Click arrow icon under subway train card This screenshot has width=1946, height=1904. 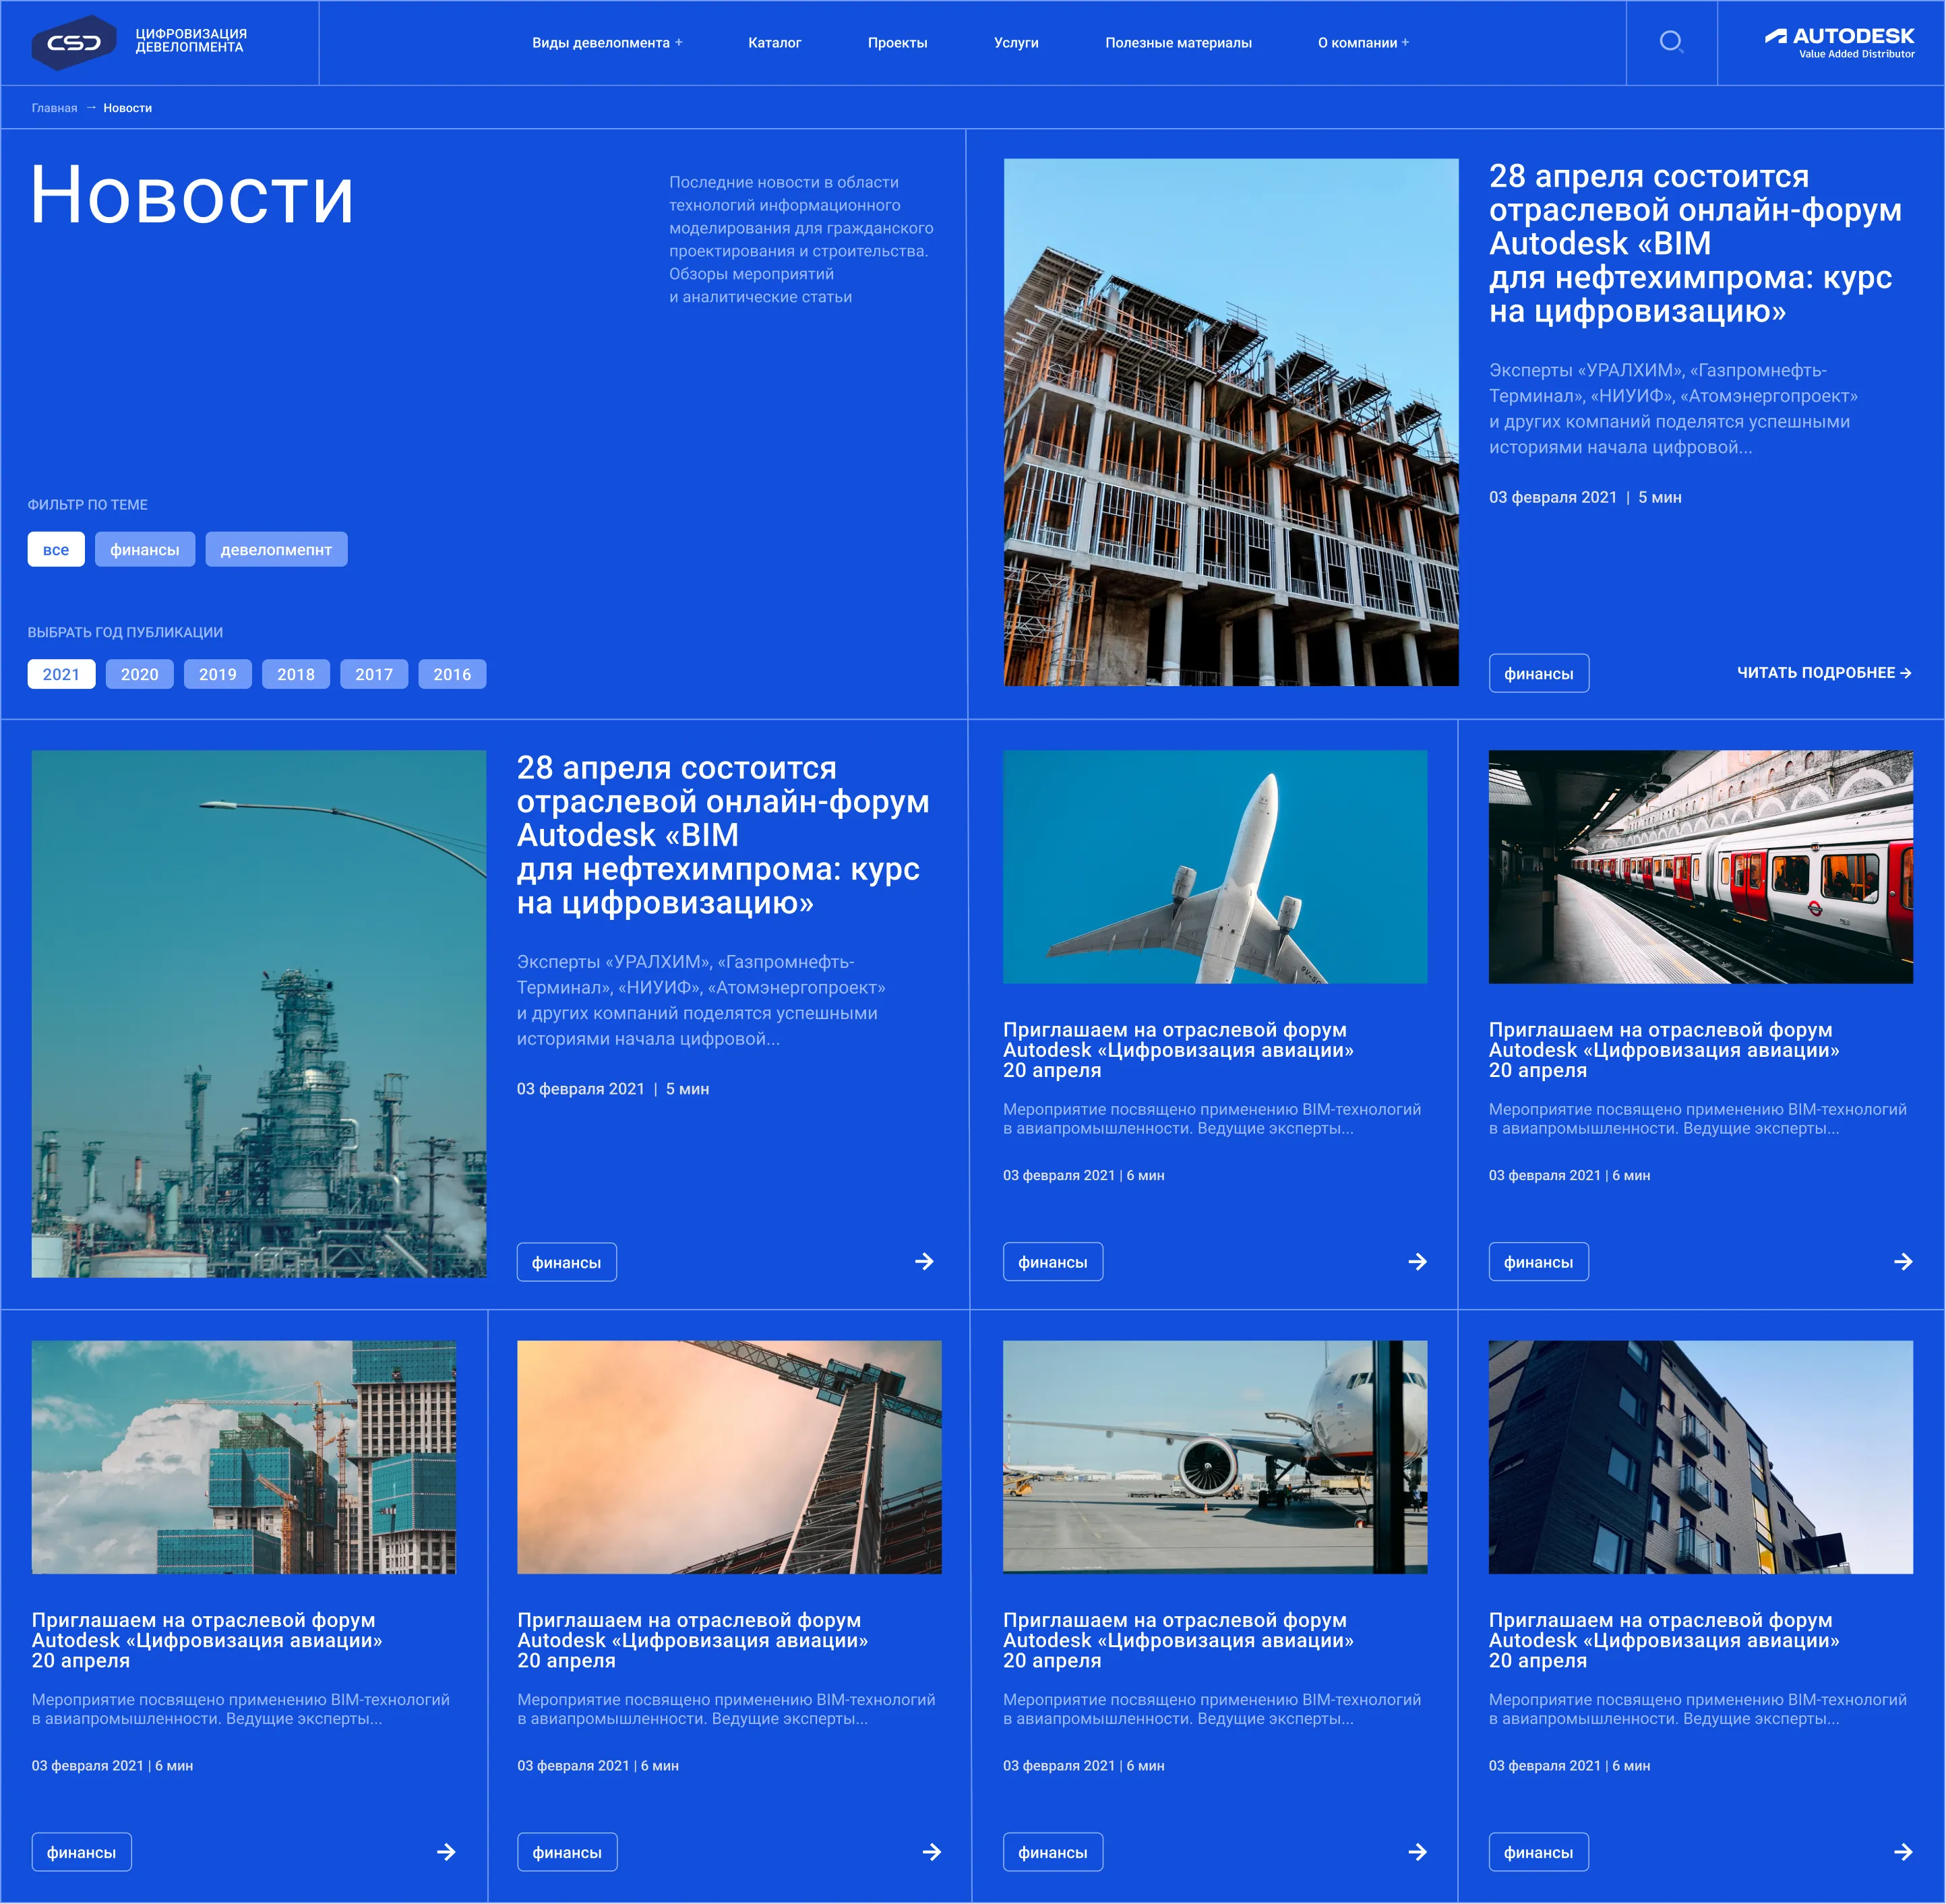pos(1903,1262)
